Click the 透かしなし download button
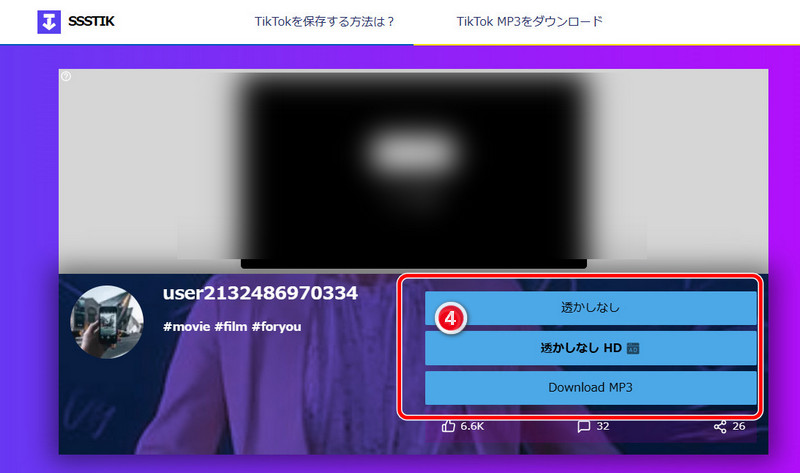The width and height of the screenshot is (800, 473). point(590,308)
